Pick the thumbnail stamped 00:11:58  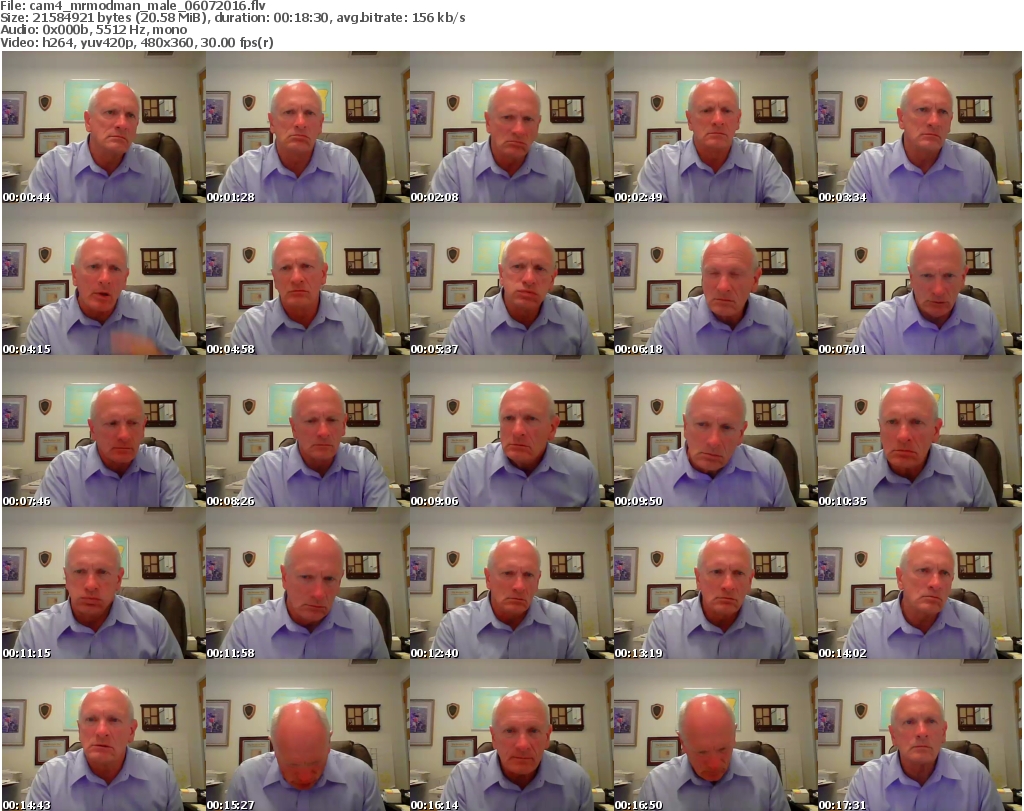(x=308, y=583)
